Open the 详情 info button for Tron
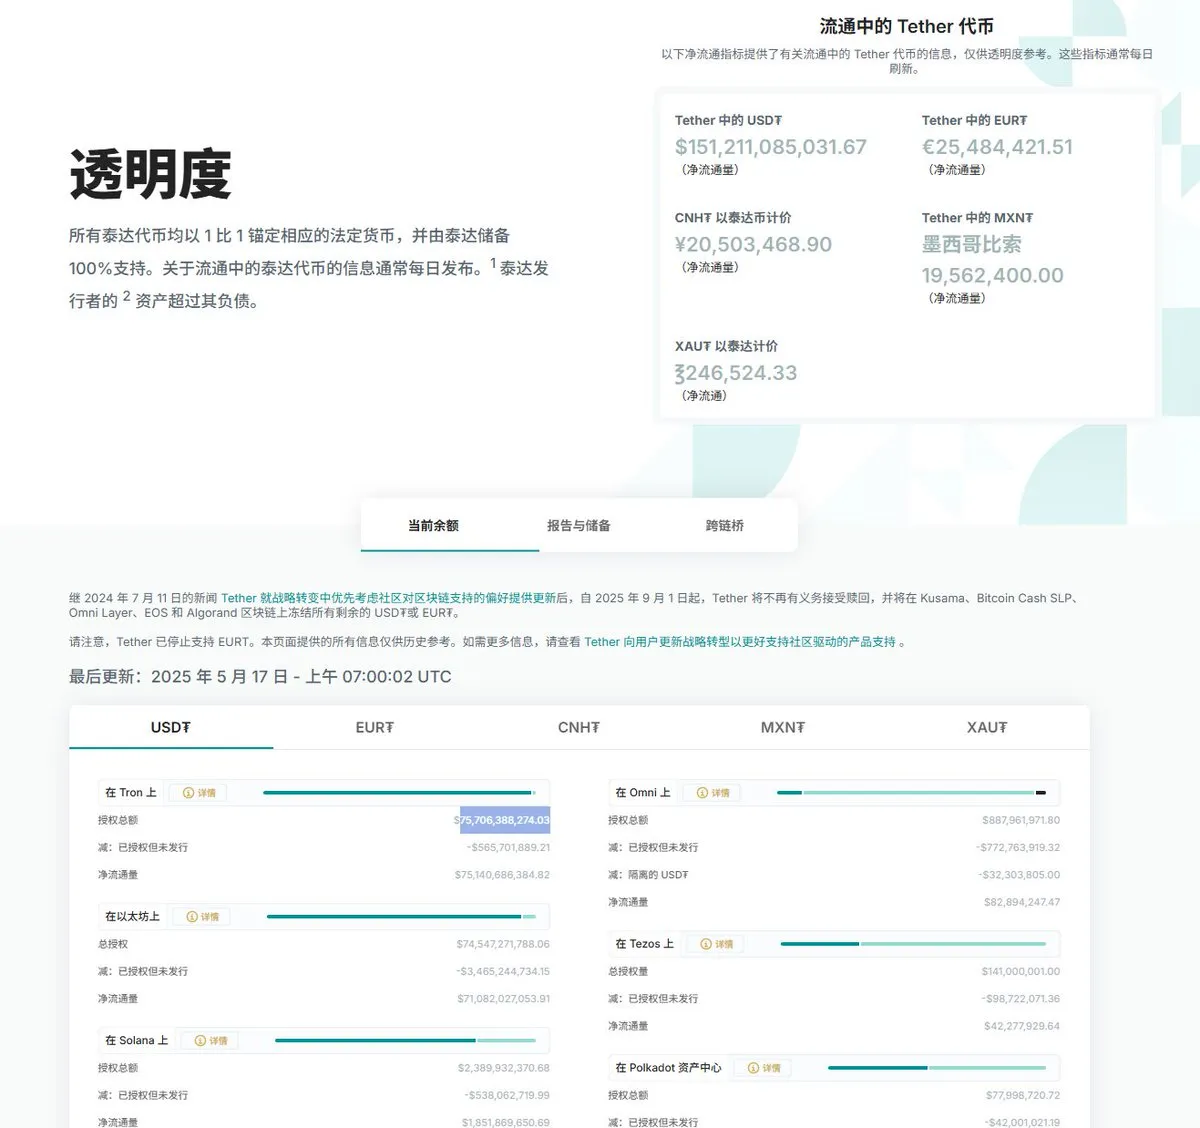This screenshot has height=1128, width=1200. coord(200,793)
